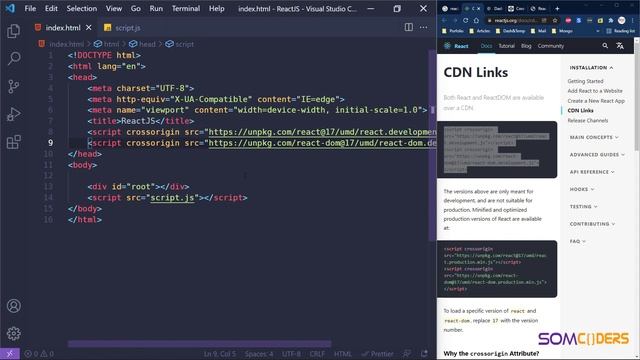Open the Extensions view
Screen dimensions: 640x360
13,142
